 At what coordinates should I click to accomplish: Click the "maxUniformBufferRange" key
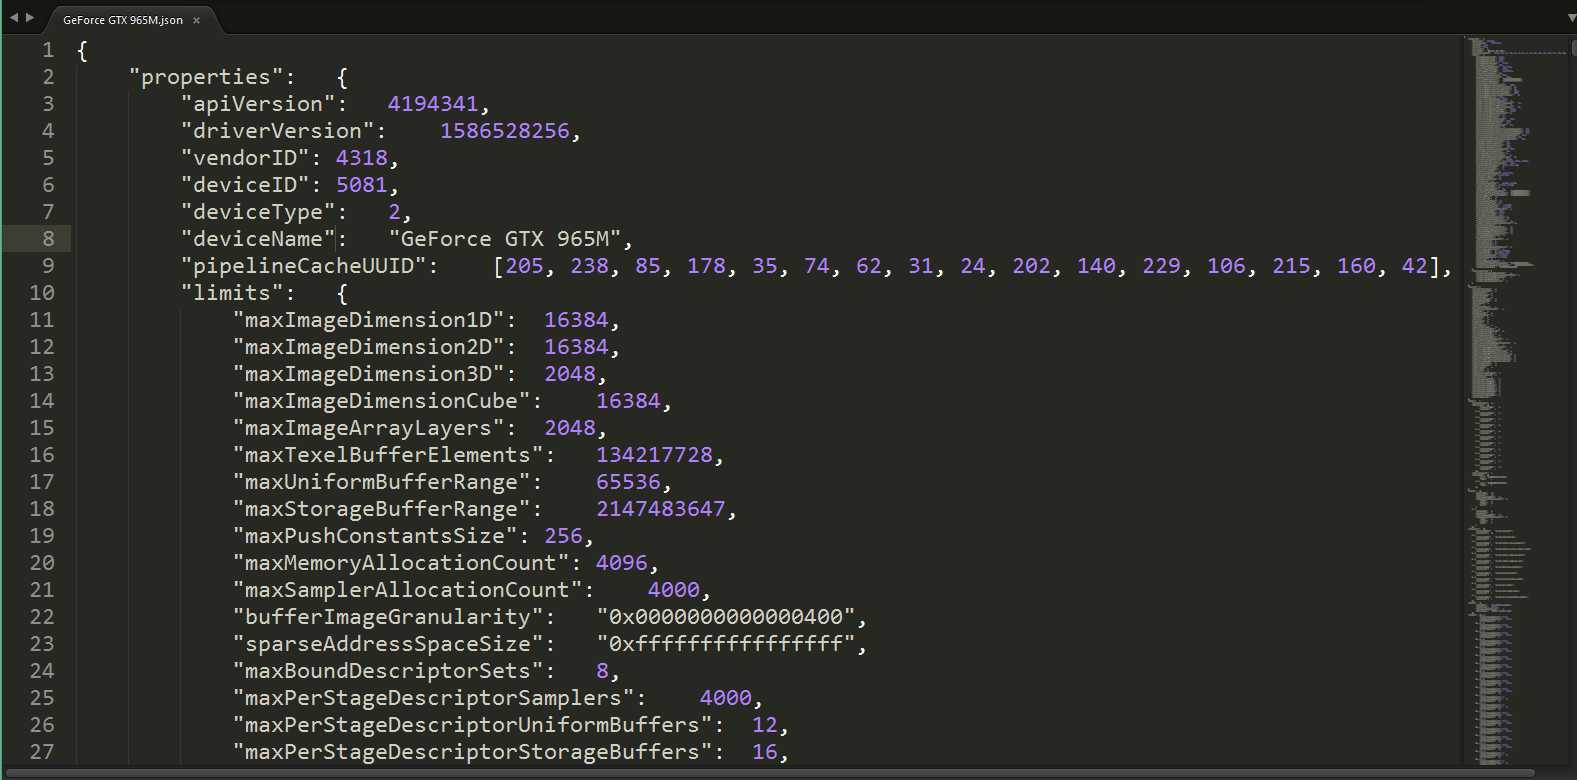point(381,482)
